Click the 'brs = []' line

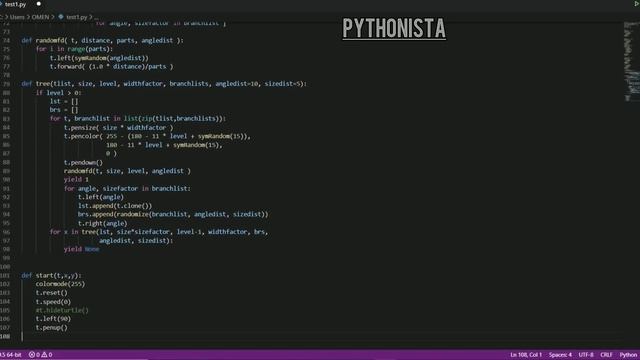(x=64, y=110)
